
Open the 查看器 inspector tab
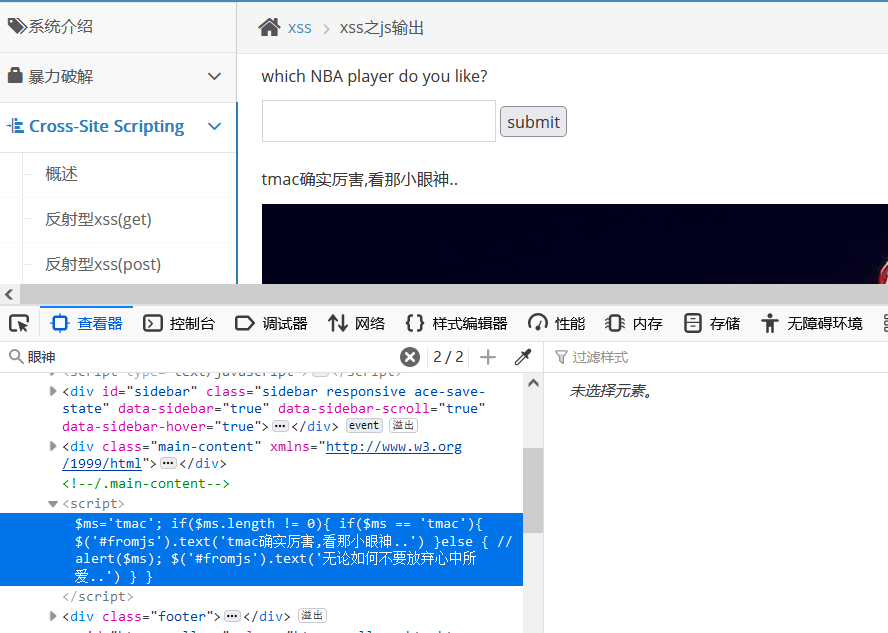coord(87,323)
